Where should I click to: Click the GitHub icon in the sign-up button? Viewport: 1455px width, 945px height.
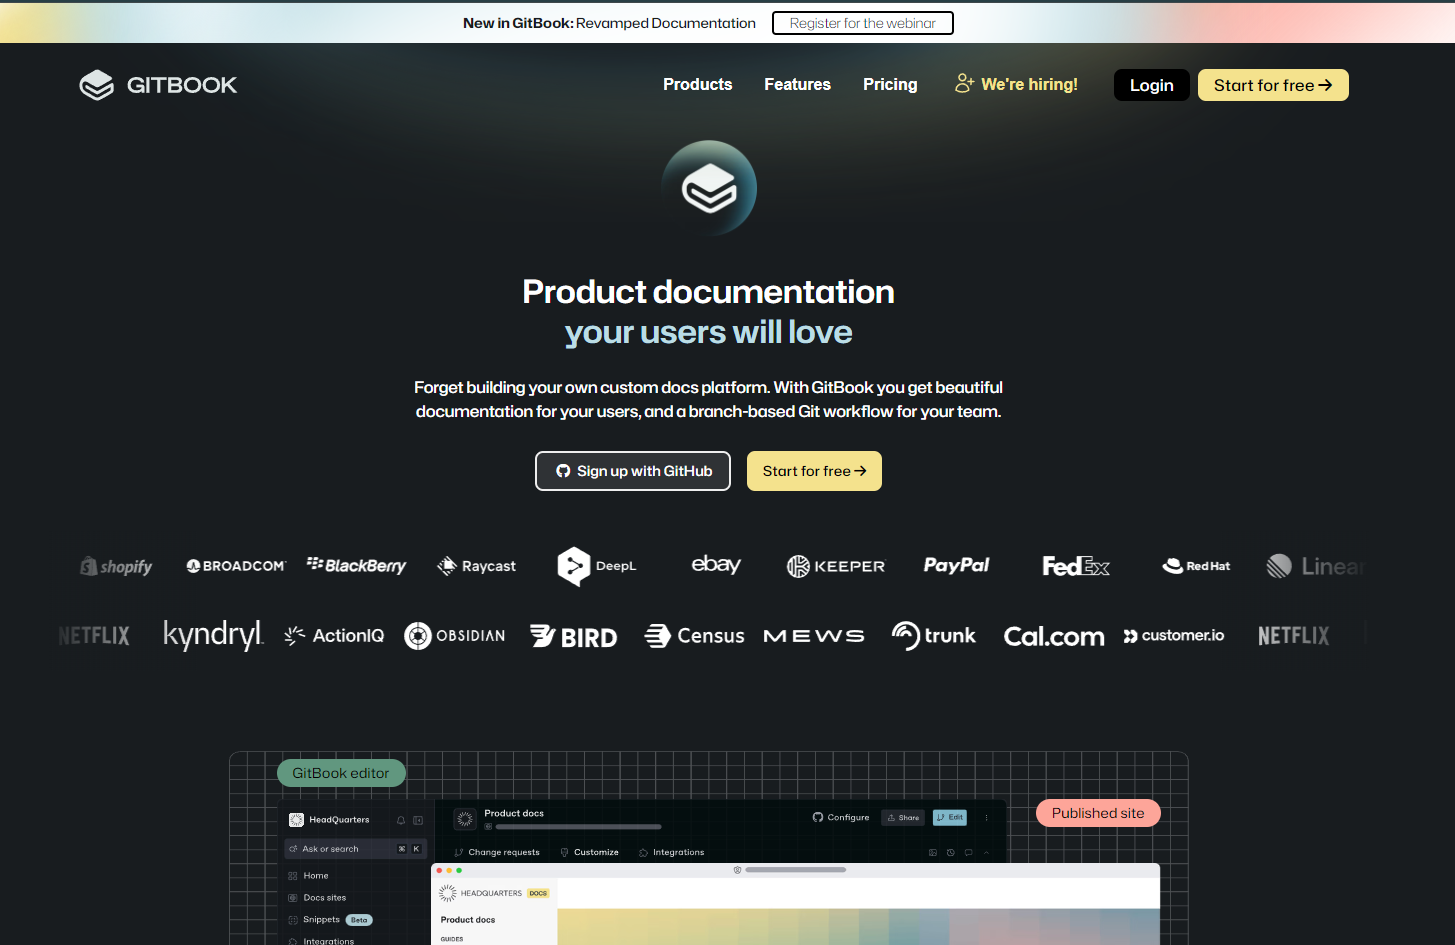coord(563,471)
